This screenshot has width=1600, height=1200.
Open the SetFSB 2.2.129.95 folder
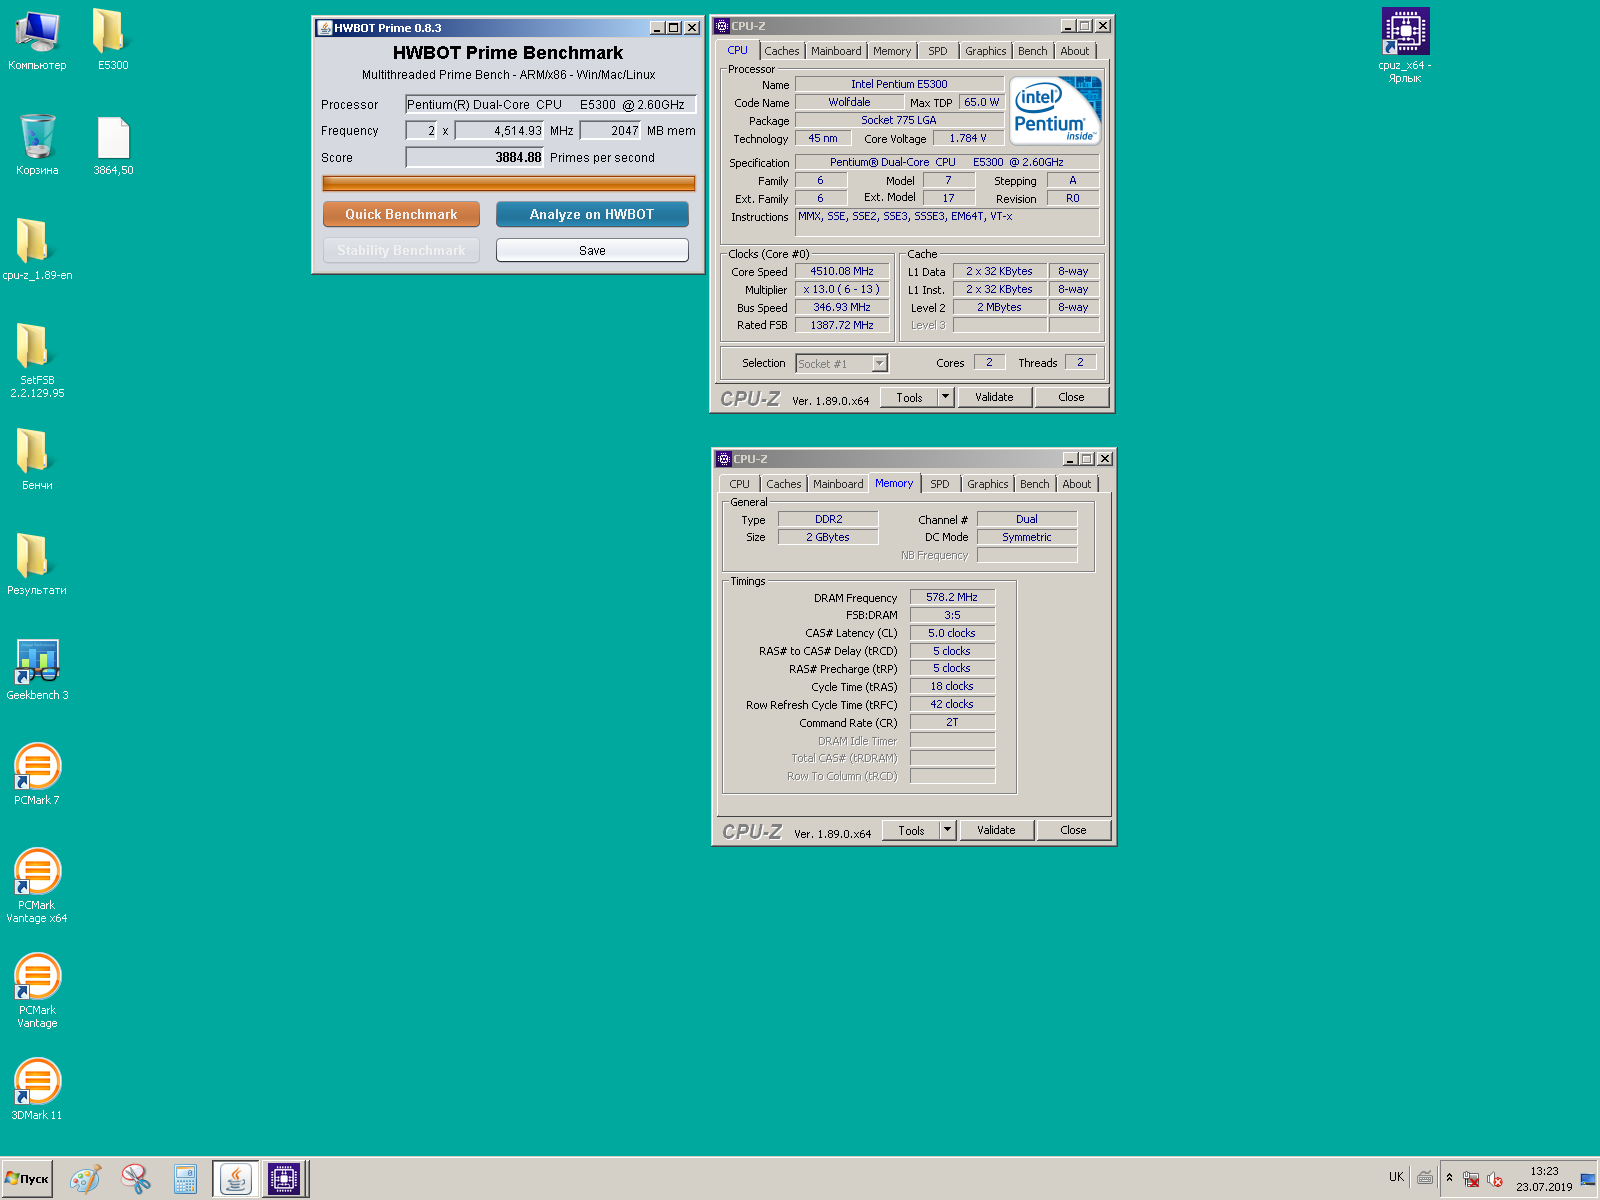(x=37, y=360)
